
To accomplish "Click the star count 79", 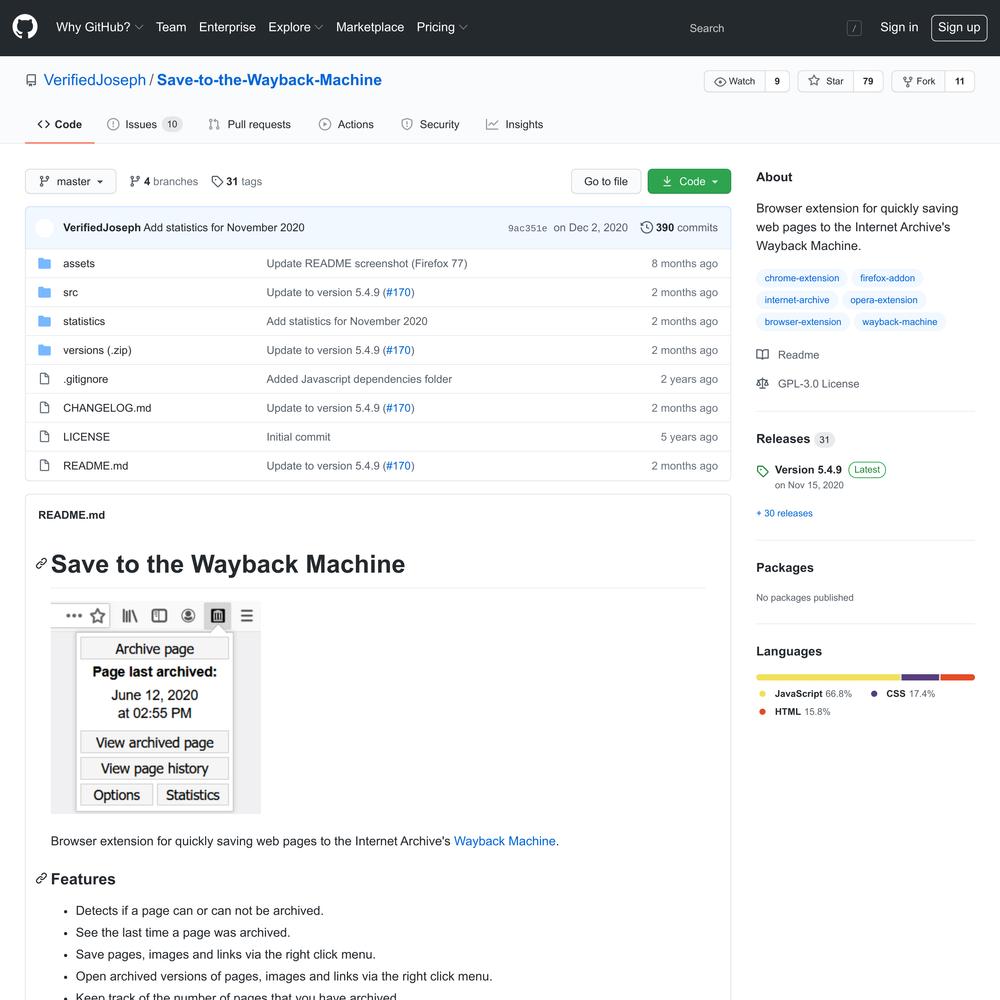I will pyautogui.click(x=867, y=81).
